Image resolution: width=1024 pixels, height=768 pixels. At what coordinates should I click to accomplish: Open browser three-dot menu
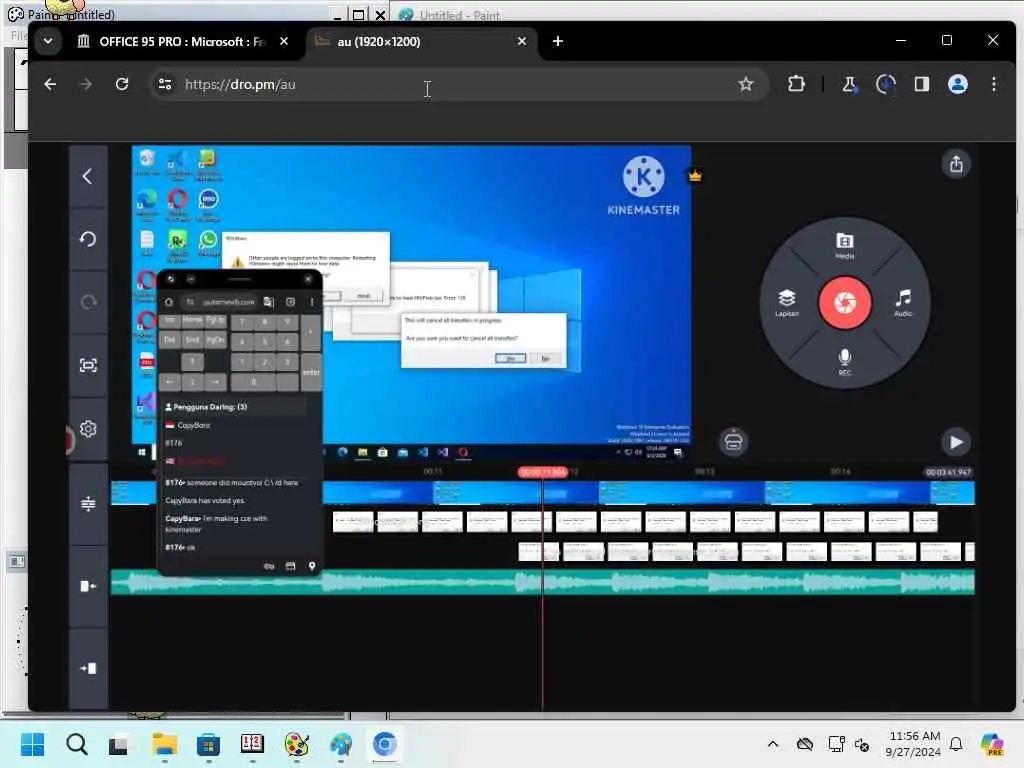993,84
